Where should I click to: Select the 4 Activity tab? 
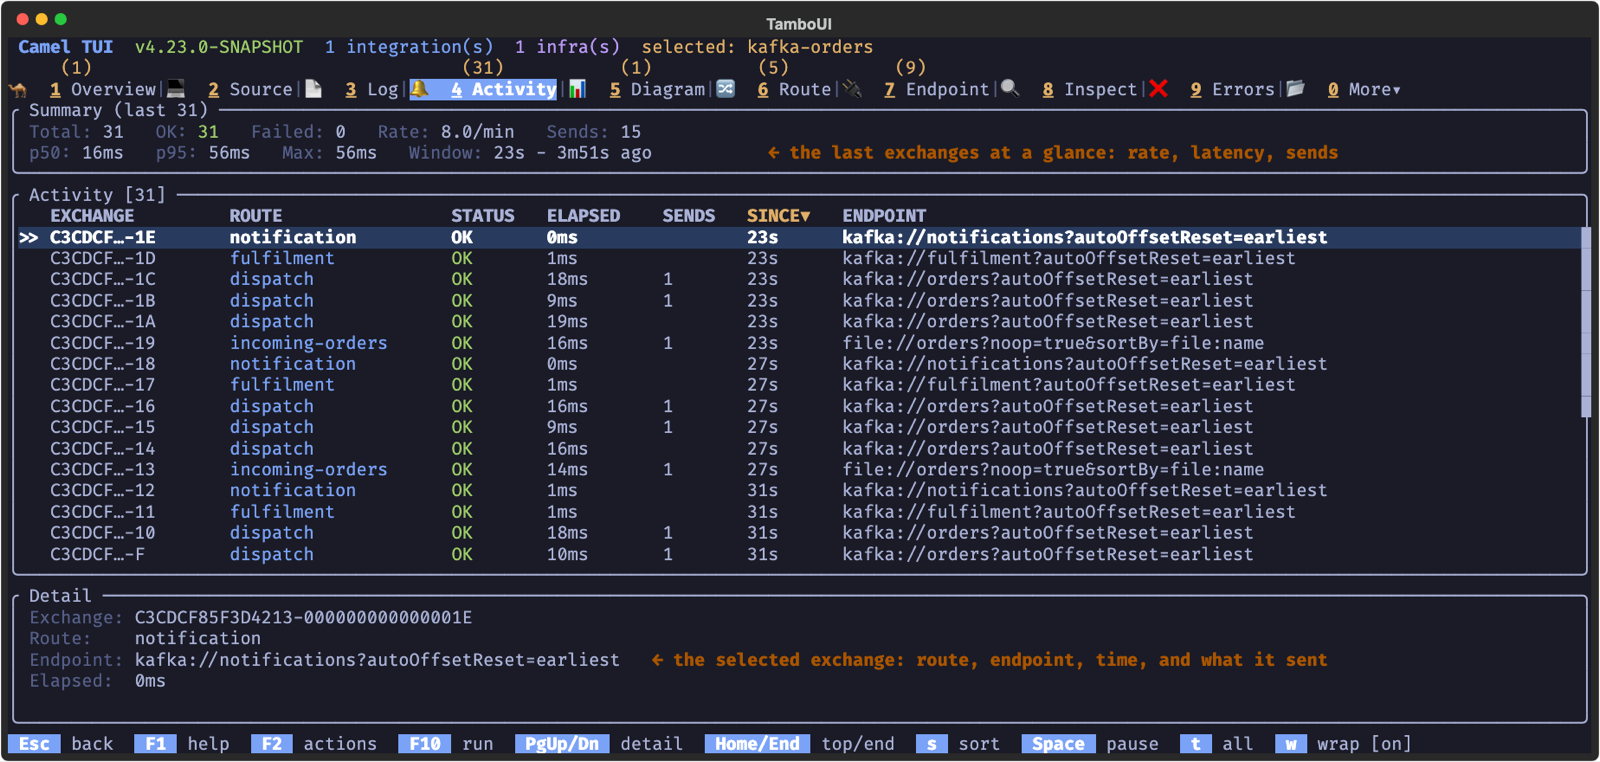click(x=503, y=89)
